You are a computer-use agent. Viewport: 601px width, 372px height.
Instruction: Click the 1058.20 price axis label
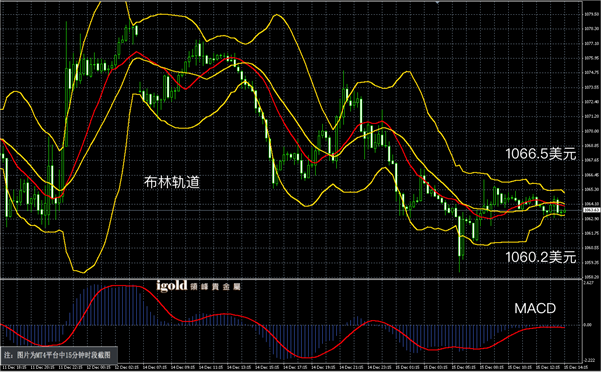pyautogui.click(x=590, y=276)
